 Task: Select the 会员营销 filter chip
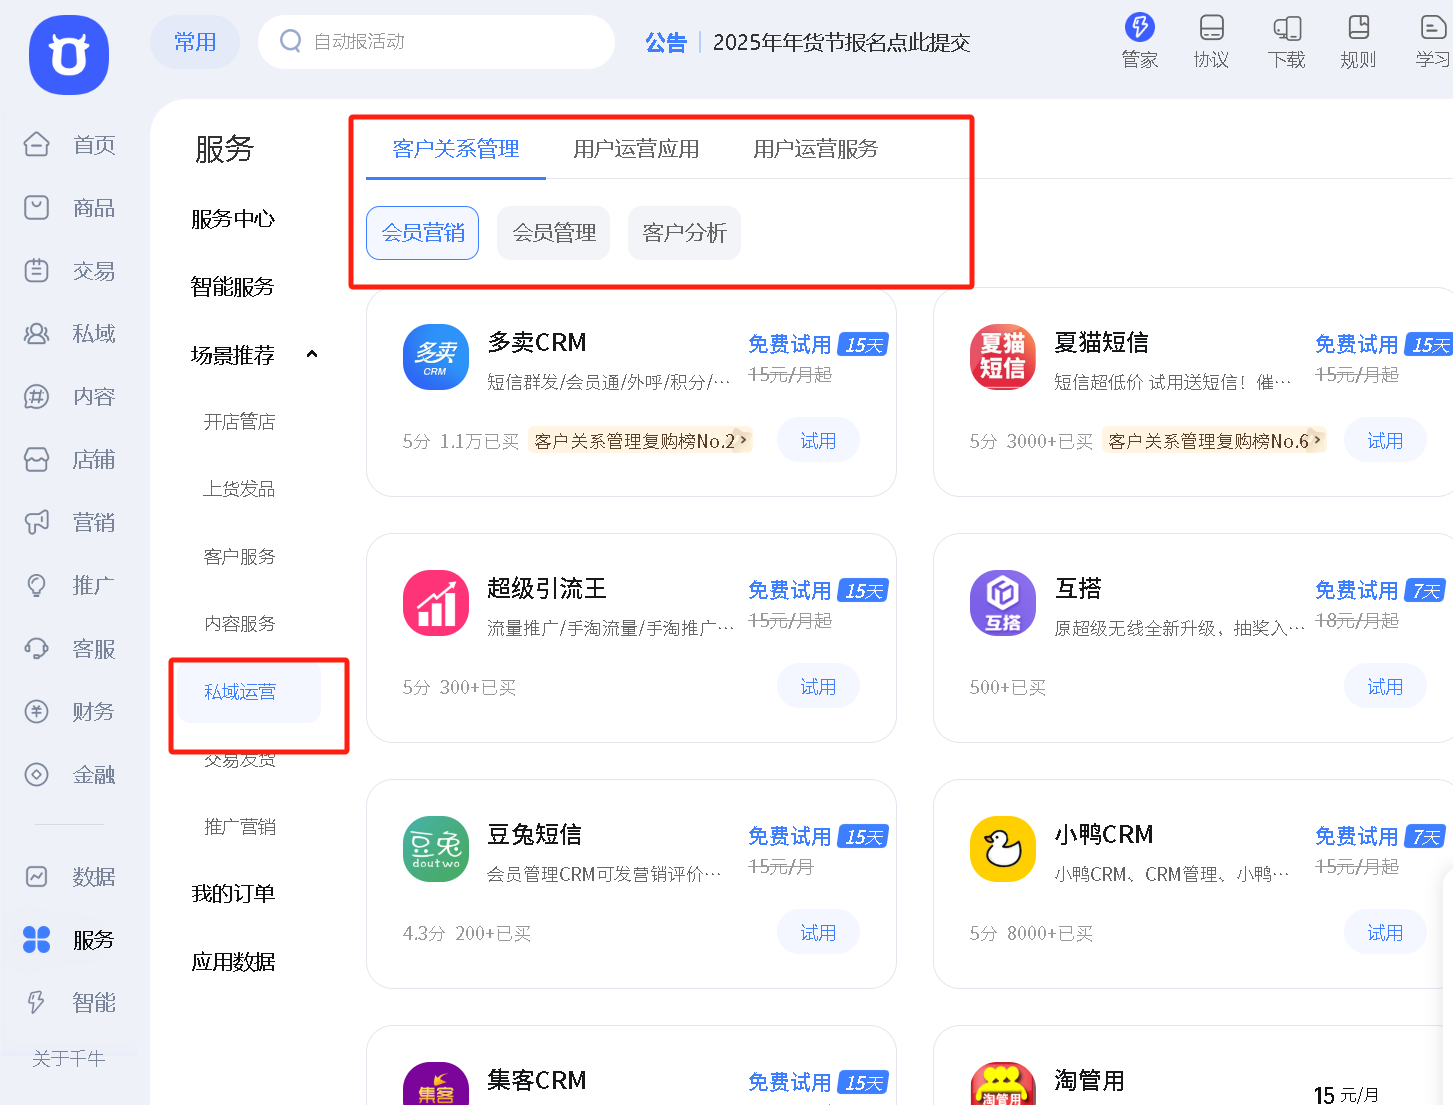tap(423, 233)
